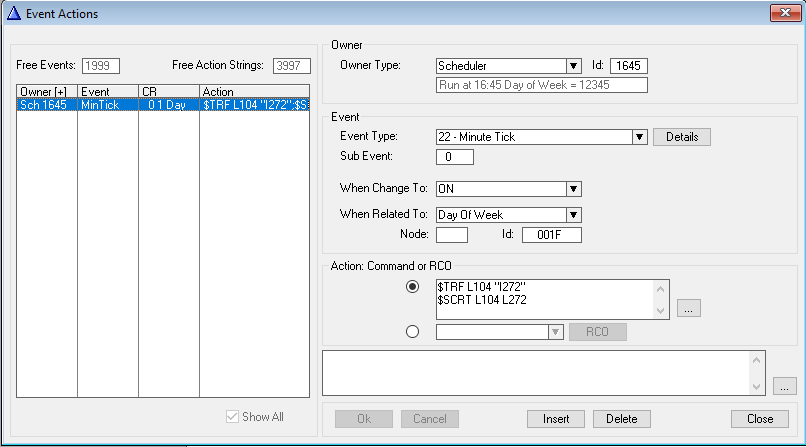Click the disabled RCO button
The height and width of the screenshot is (447, 806).
(597, 332)
